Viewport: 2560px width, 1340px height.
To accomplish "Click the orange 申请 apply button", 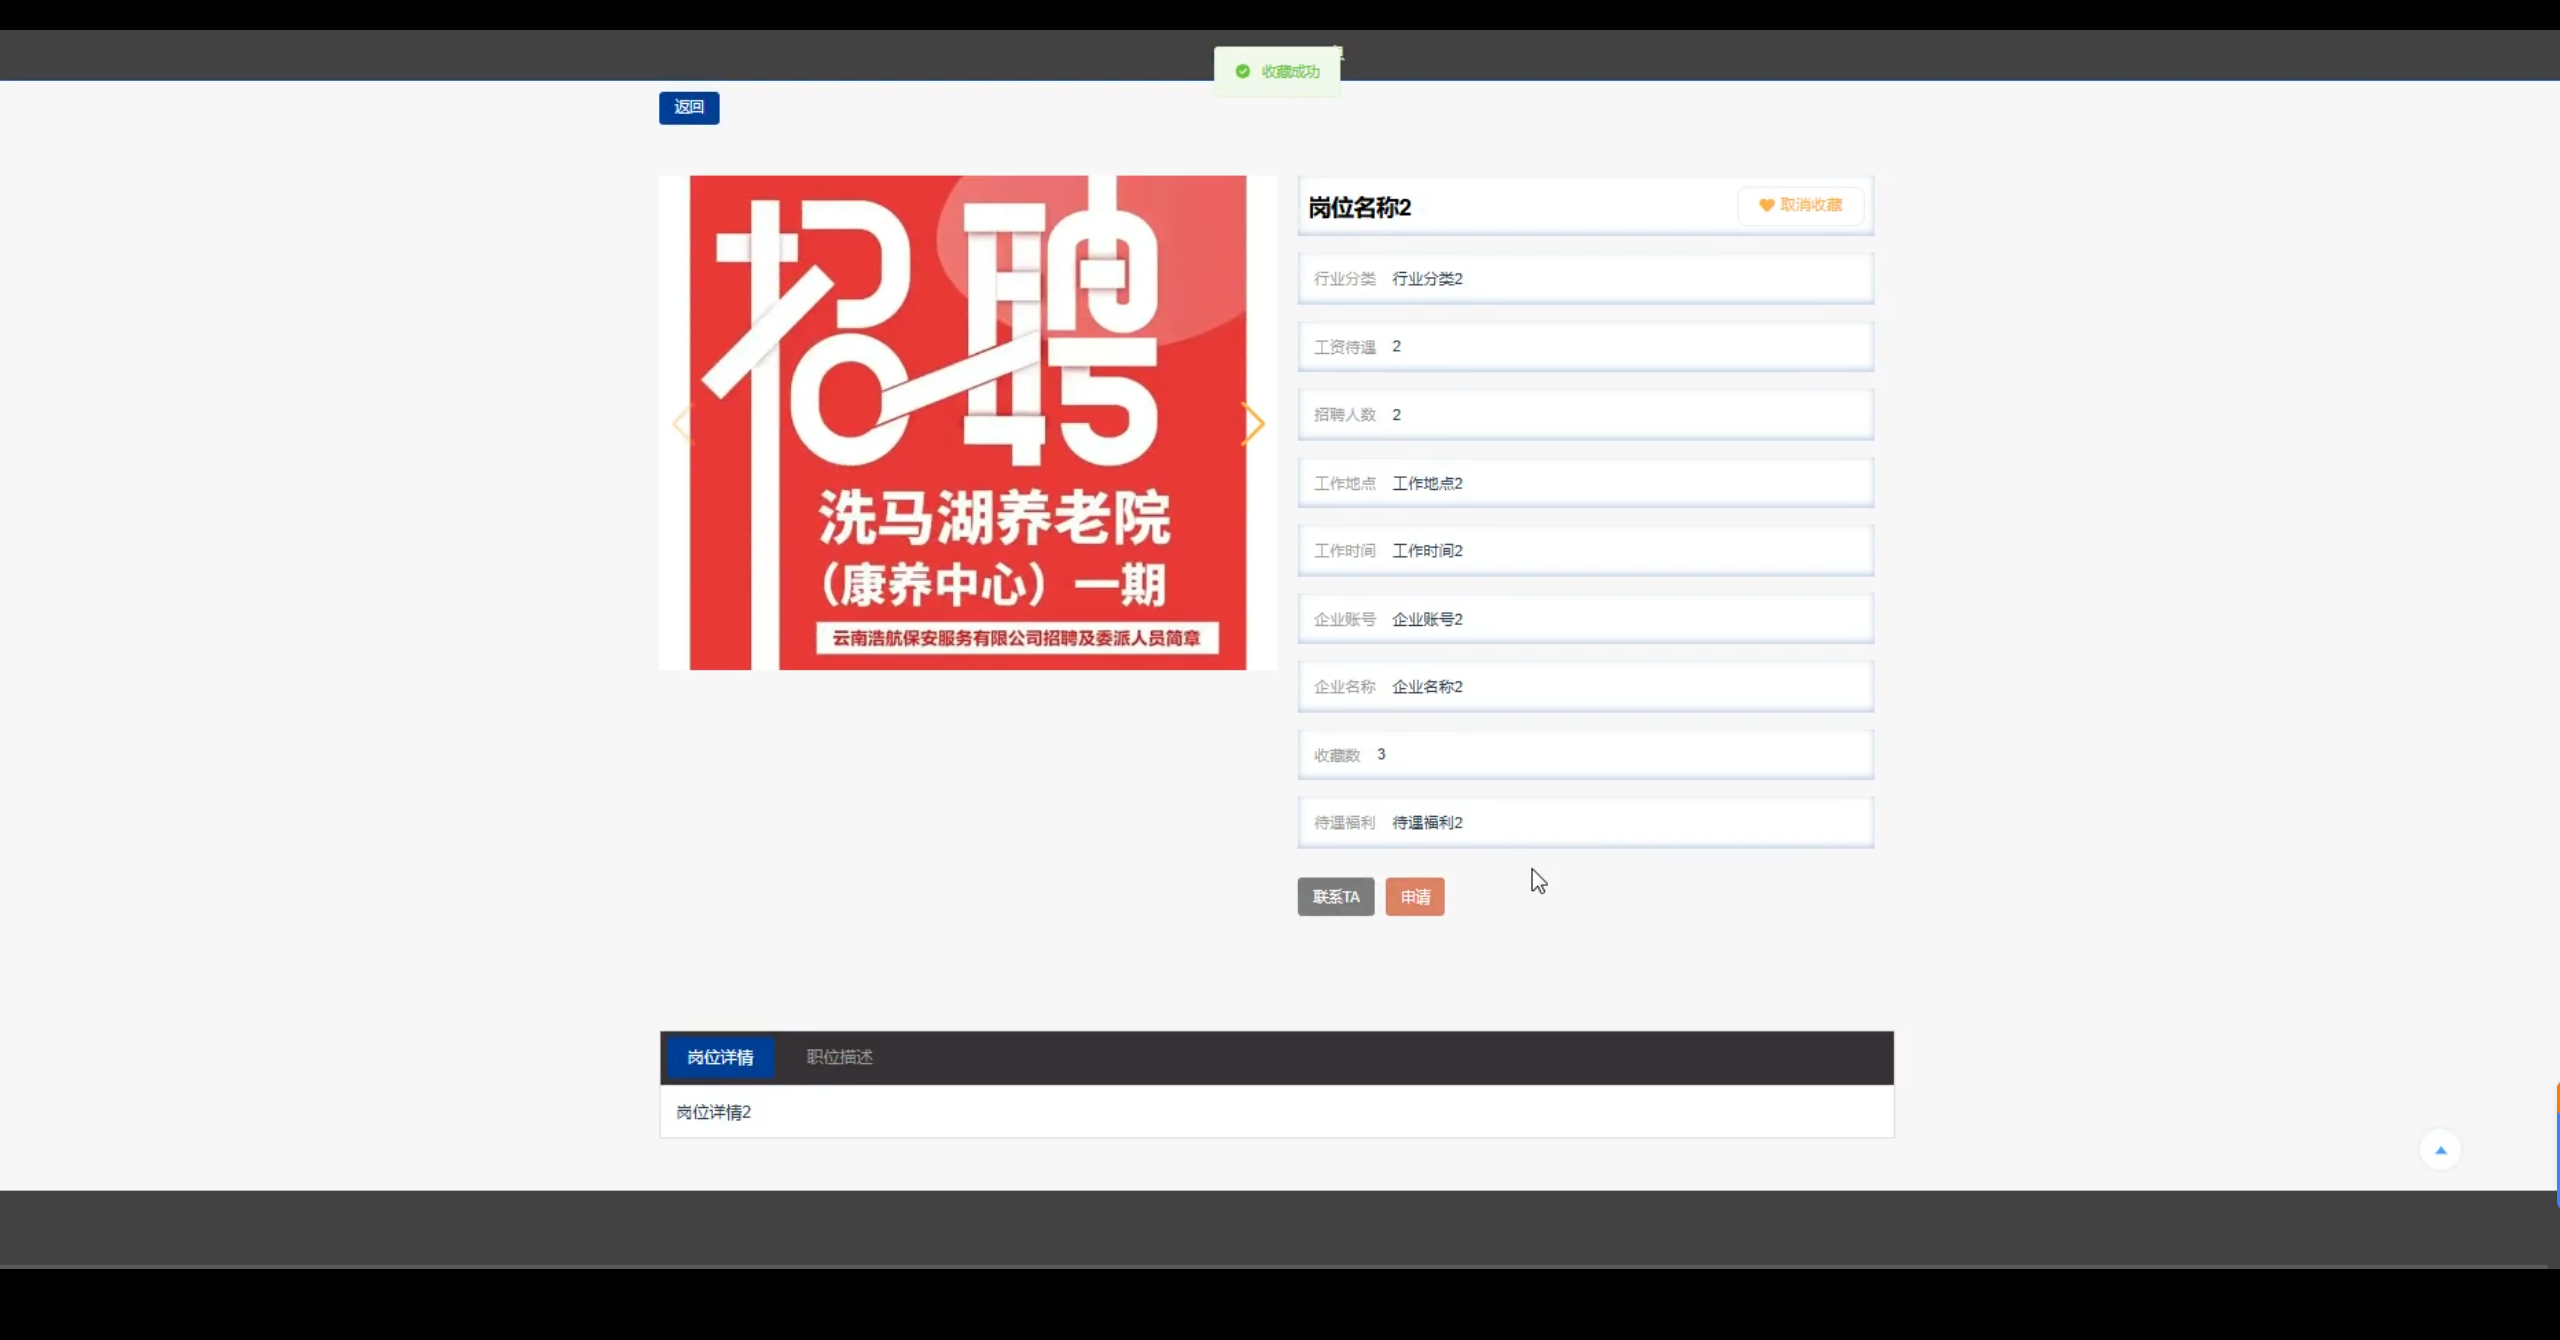I will pyautogui.click(x=1414, y=897).
